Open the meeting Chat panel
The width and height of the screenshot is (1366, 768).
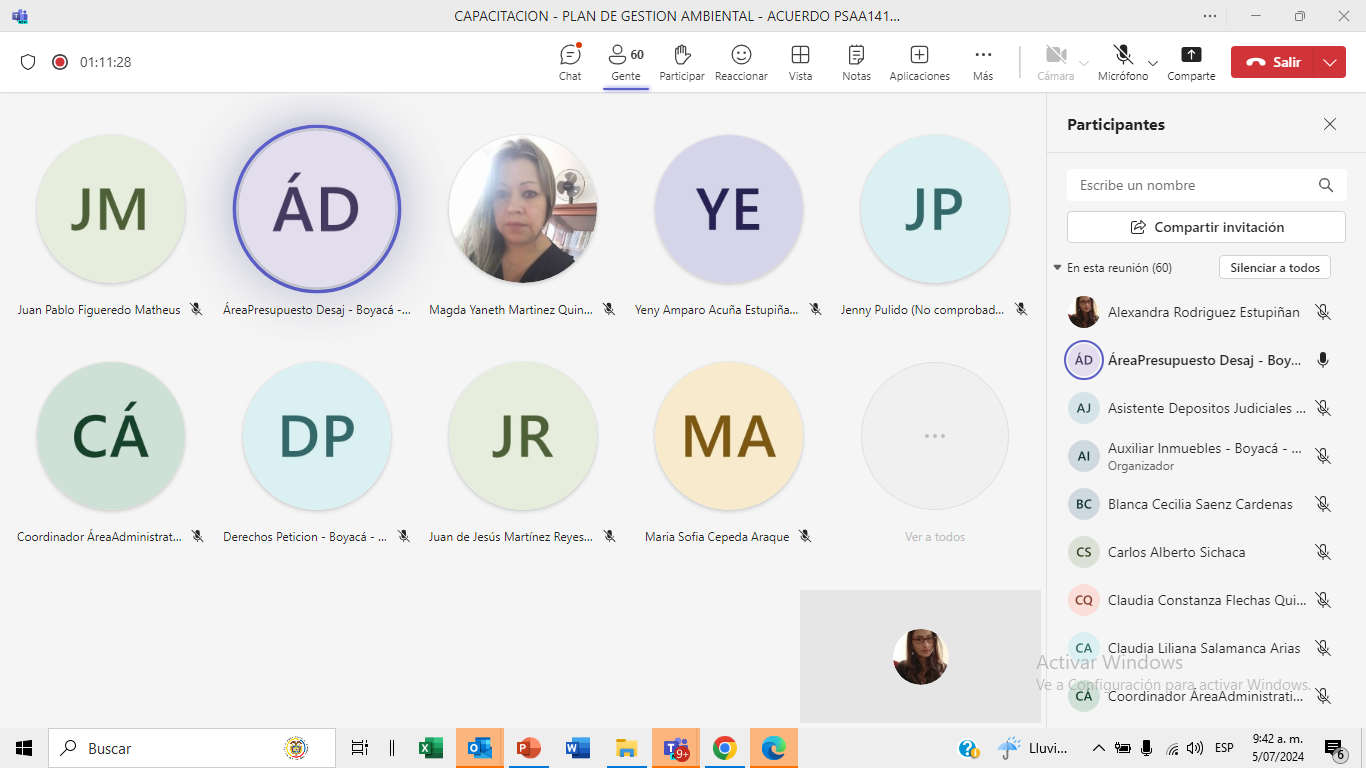(x=570, y=62)
